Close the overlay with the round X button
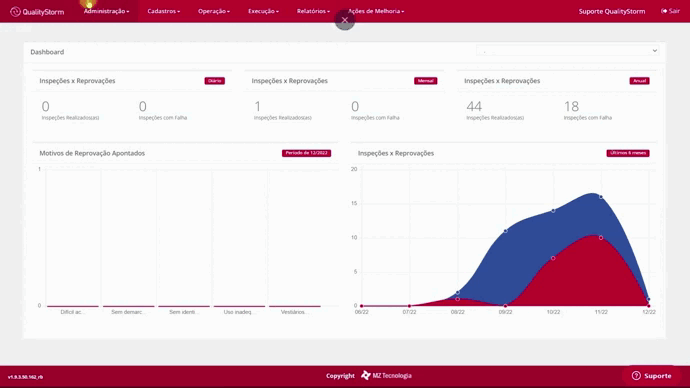The height and width of the screenshot is (388, 690). 345,20
